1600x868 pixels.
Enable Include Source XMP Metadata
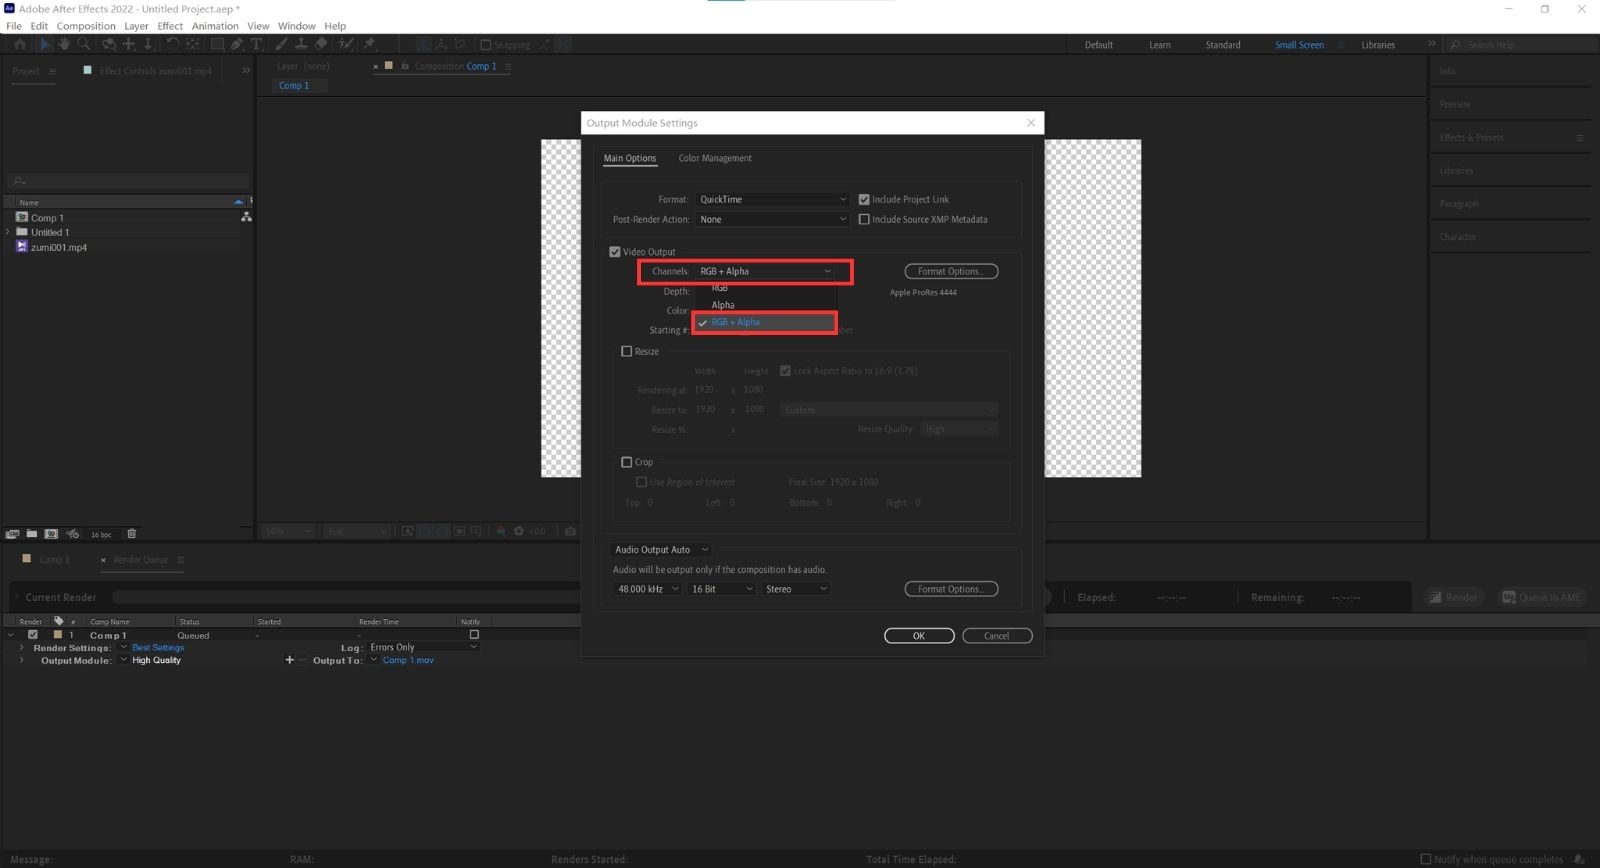pyautogui.click(x=864, y=219)
